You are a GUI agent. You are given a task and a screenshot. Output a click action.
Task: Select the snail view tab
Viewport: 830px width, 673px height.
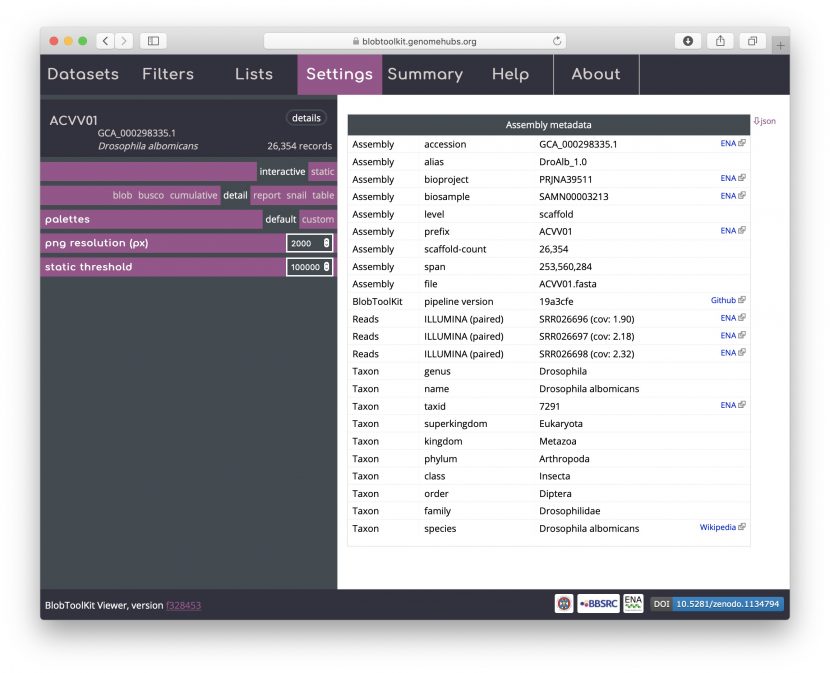(x=296, y=195)
